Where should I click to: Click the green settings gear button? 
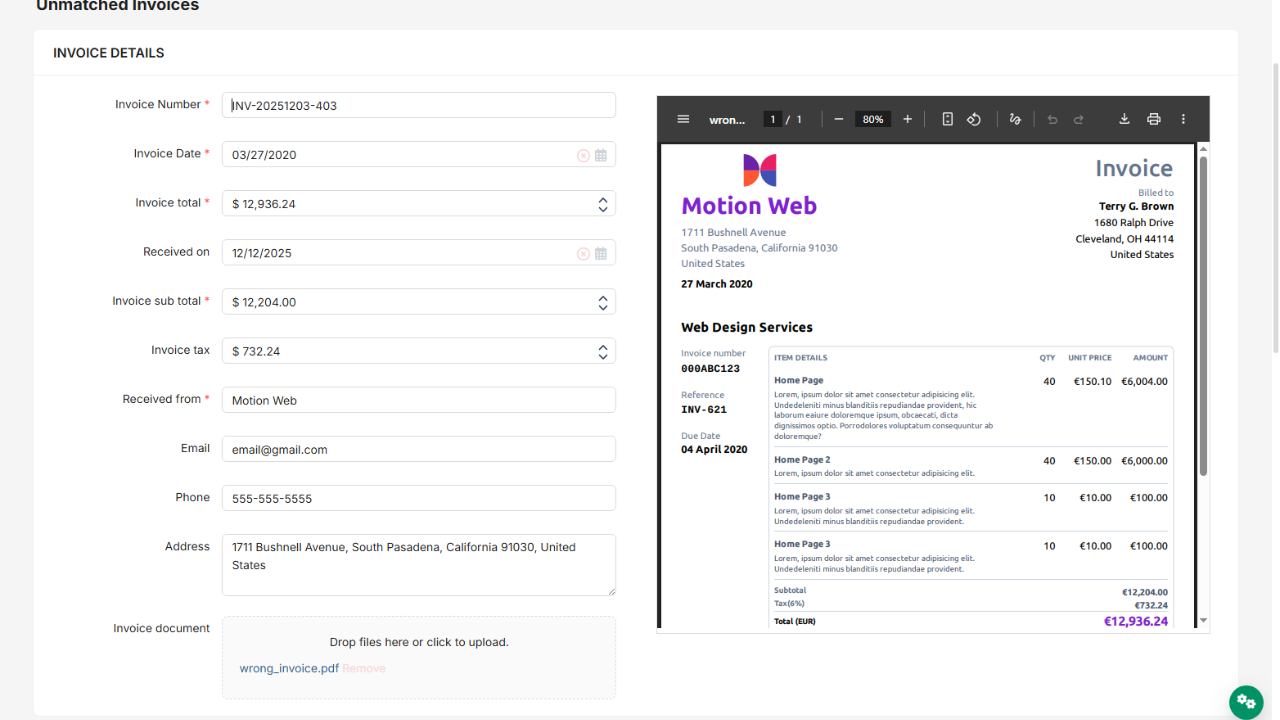click(1246, 701)
